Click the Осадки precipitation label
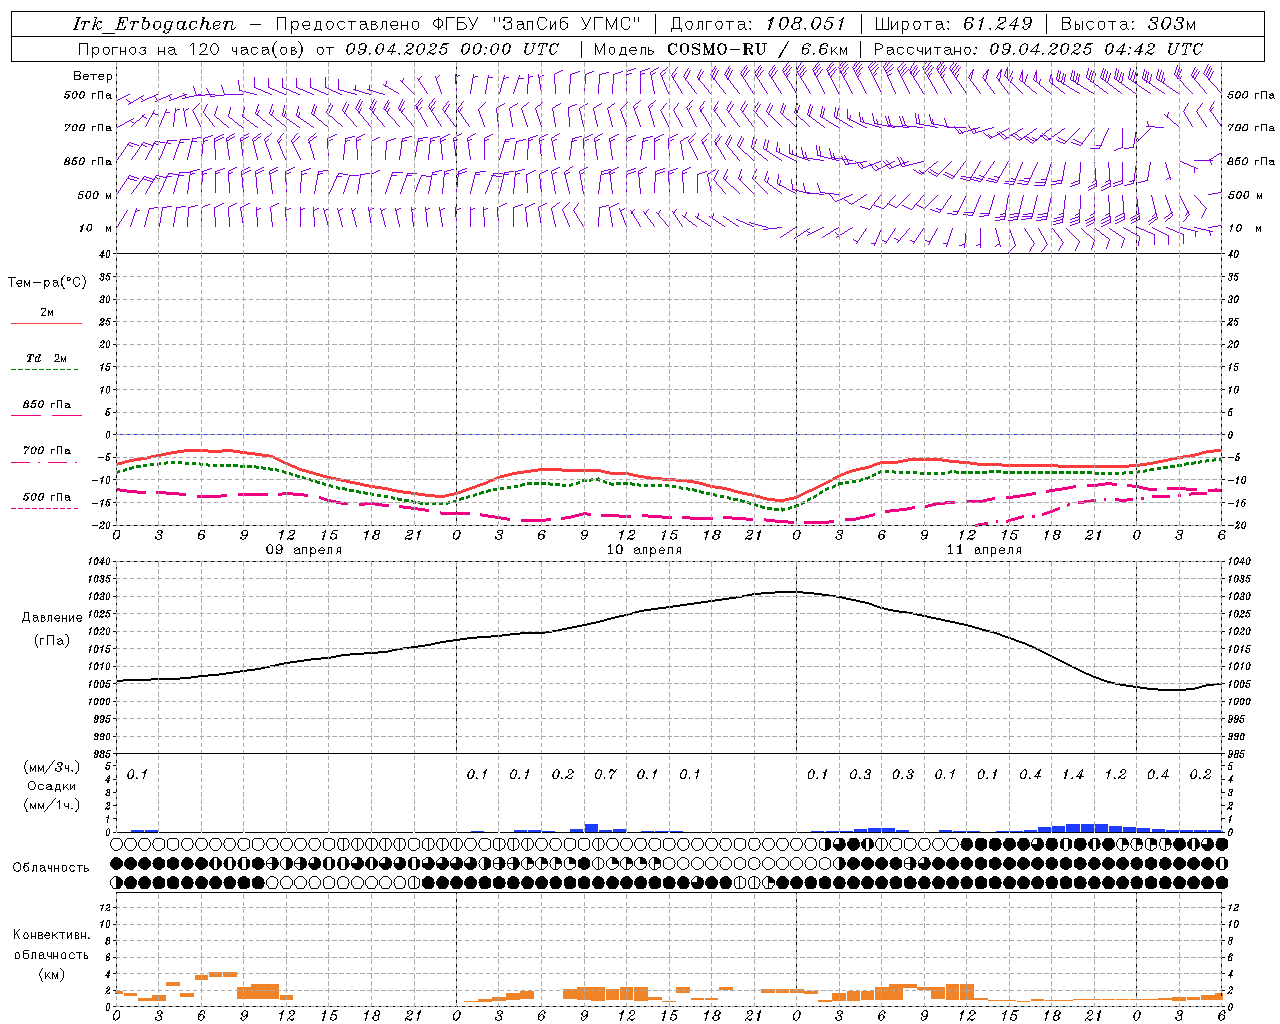The width and height of the screenshot is (1280, 1024). (51, 786)
